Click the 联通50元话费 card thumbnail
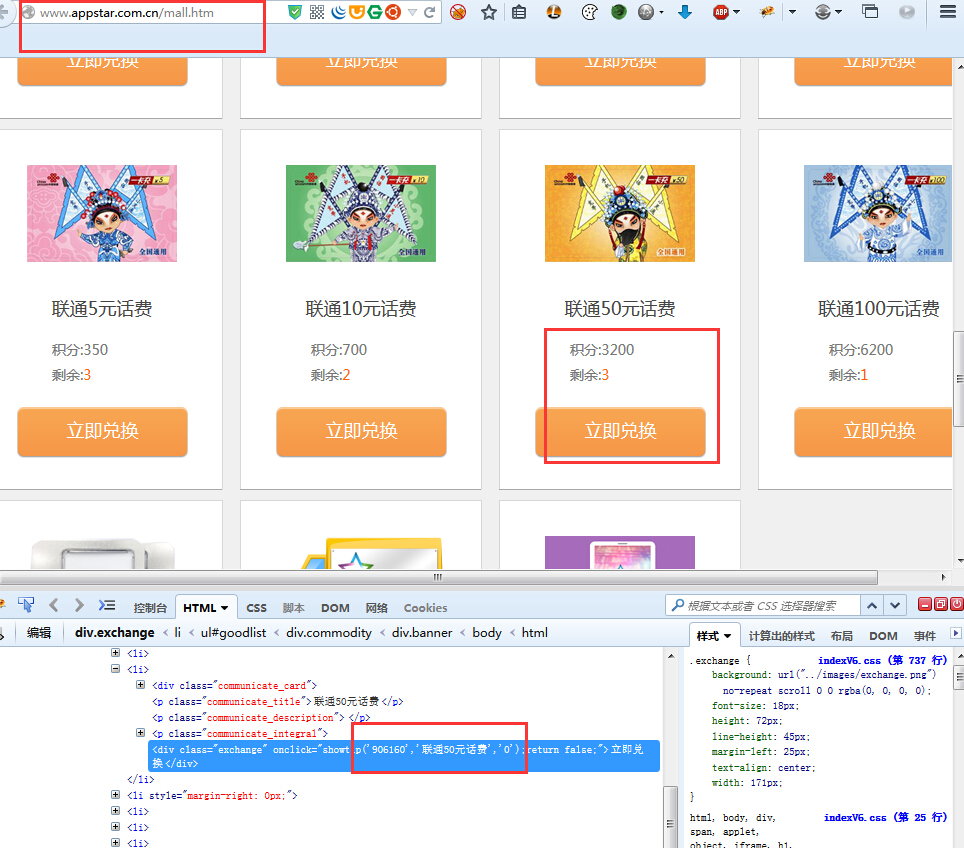The image size is (964, 848). point(620,213)
